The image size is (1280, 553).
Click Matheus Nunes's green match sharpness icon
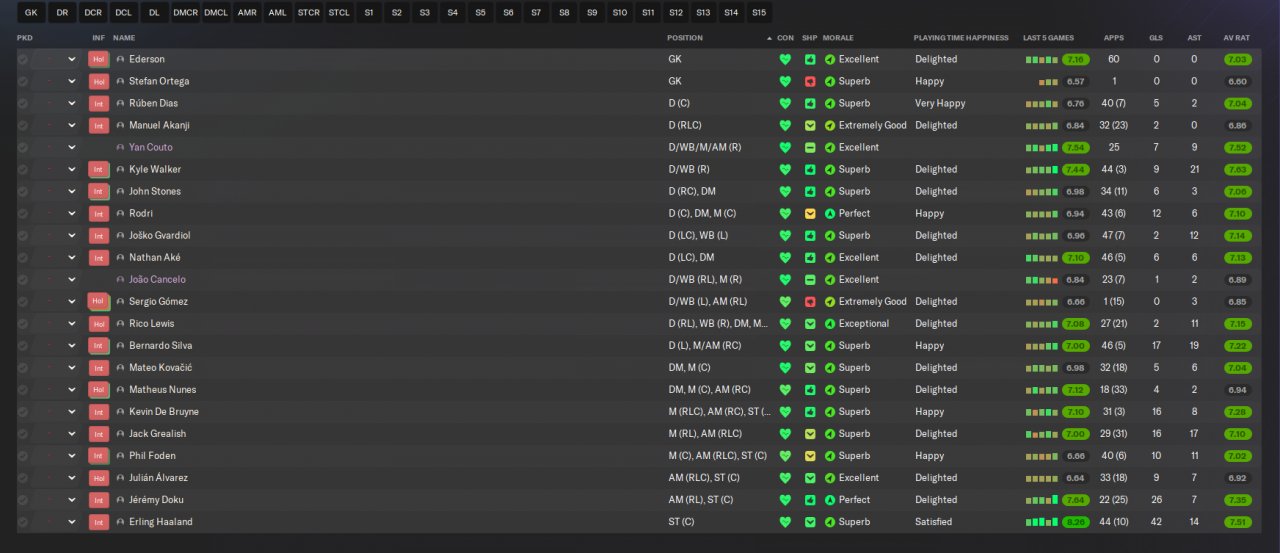[810, 390]
